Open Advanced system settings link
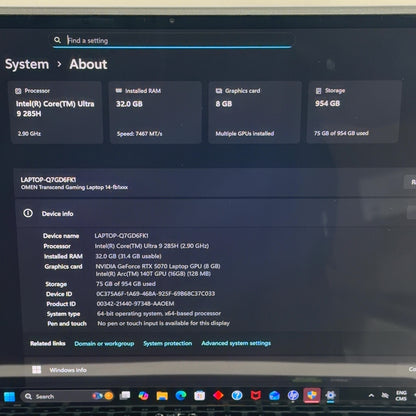Viewport: 416px width, 416px height. tap(236, 343)
